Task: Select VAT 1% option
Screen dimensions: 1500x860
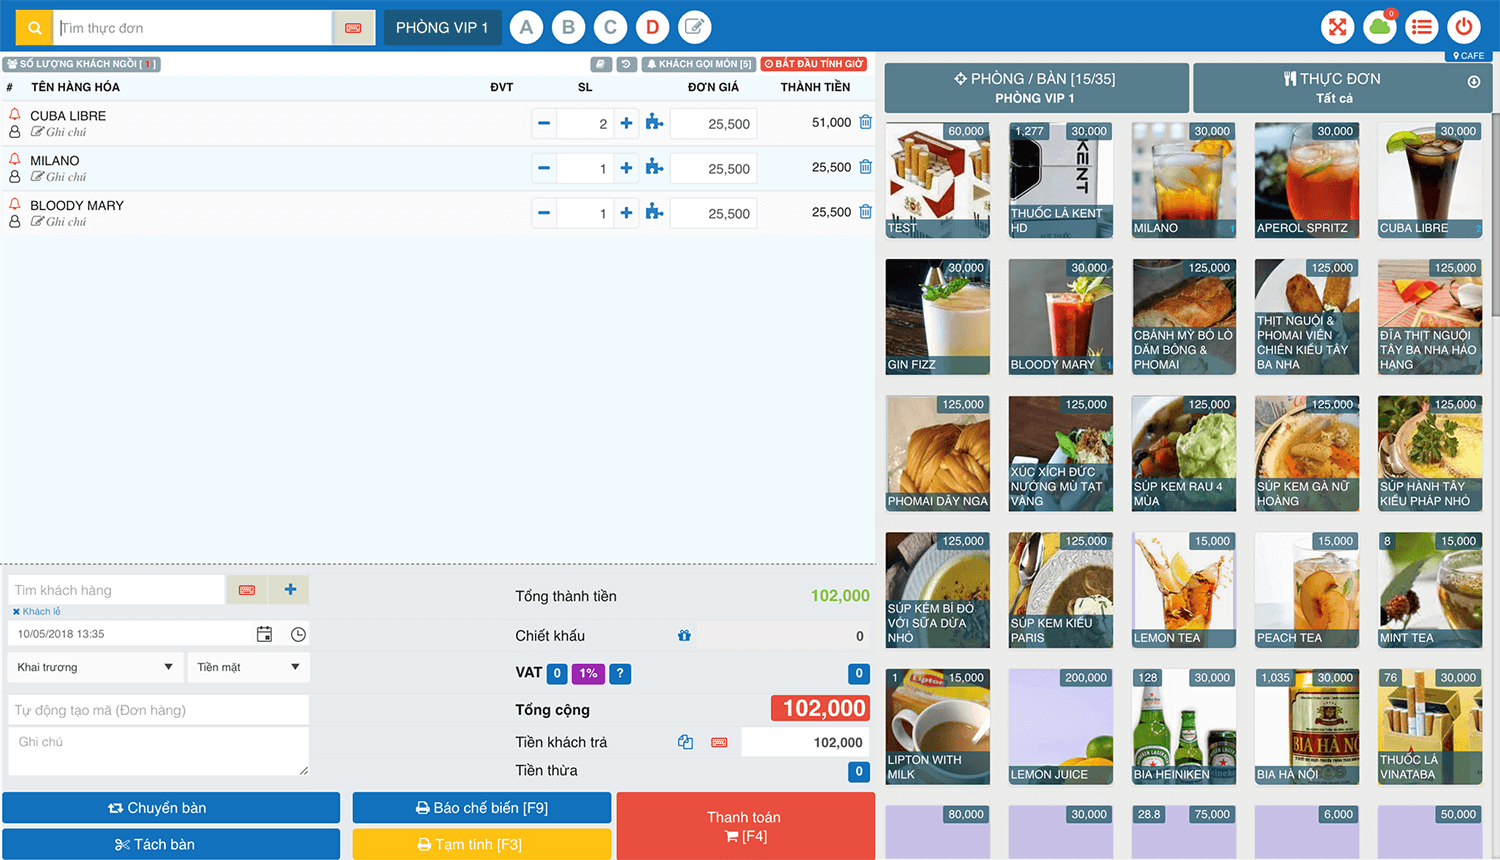Action: [x=588, y=673]
